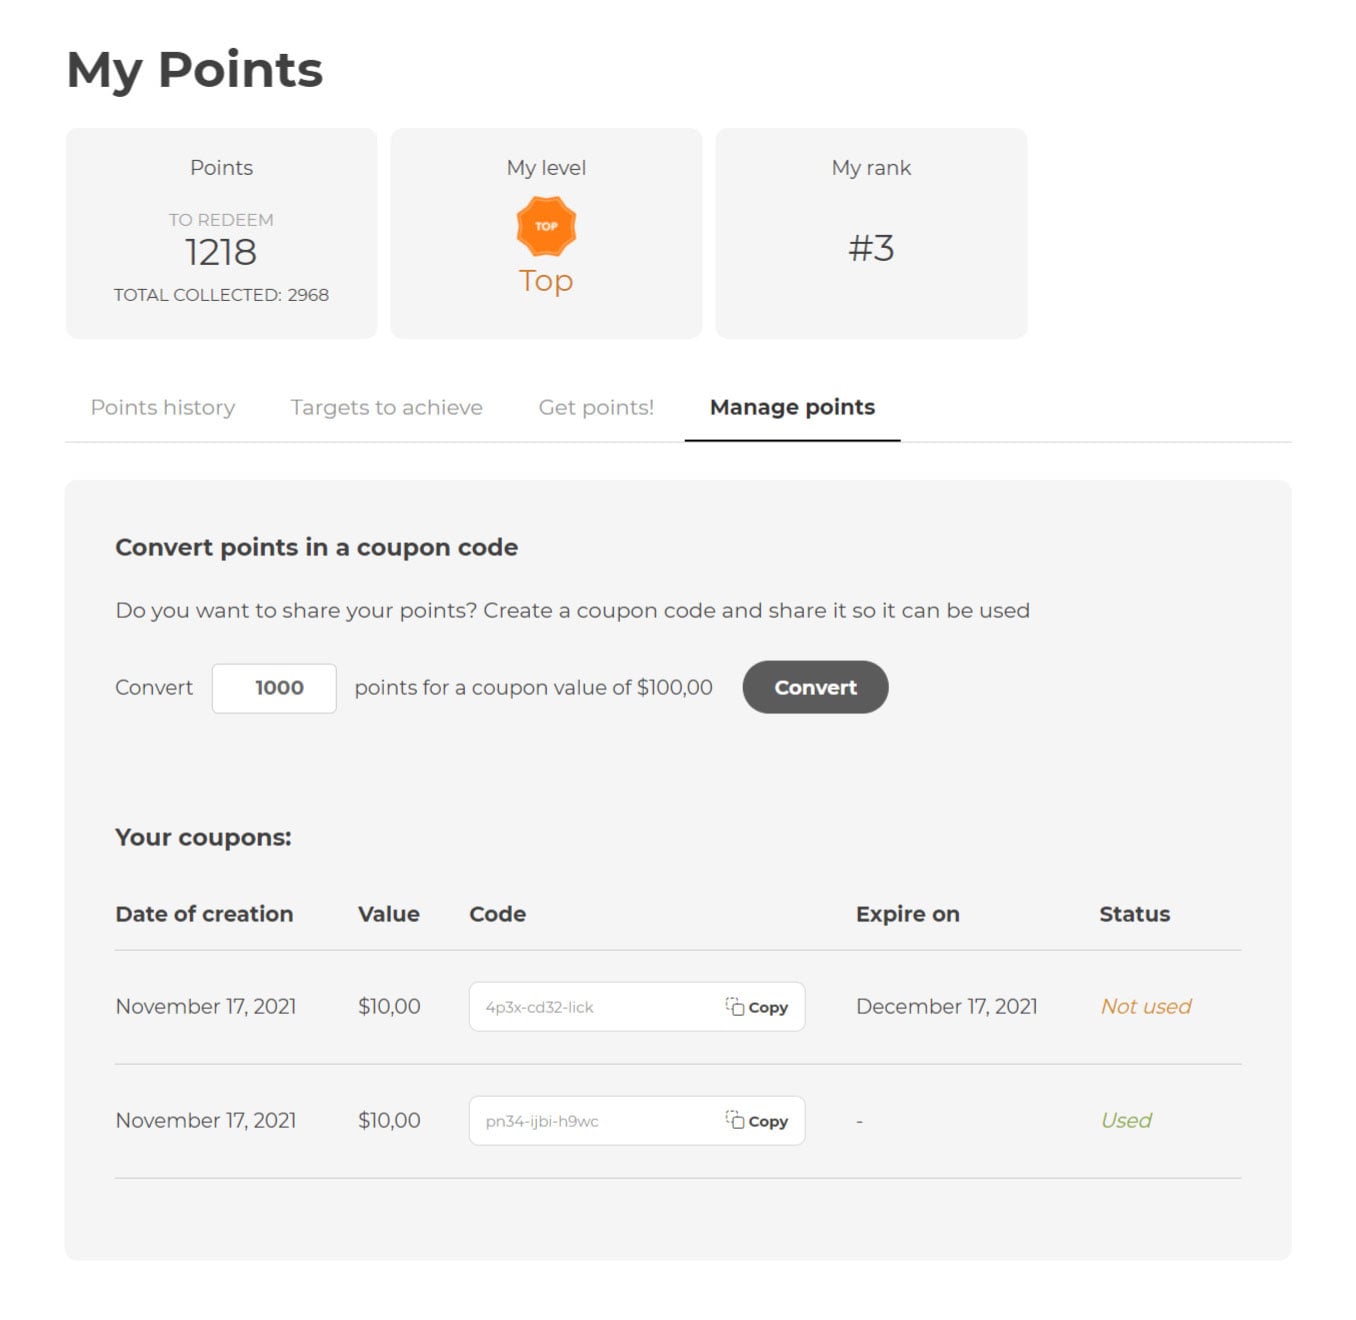Click the Total Collected: 2968 text
This screenshot has height=1320, width=1356.
[221, 295]
